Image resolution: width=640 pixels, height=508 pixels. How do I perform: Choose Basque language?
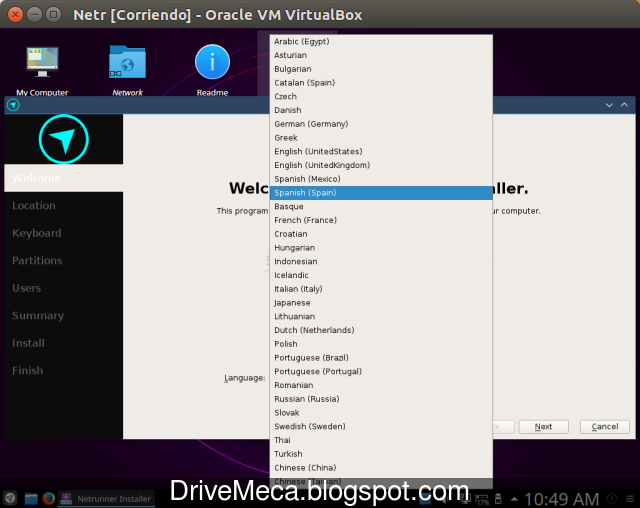(x=381, y=206)
